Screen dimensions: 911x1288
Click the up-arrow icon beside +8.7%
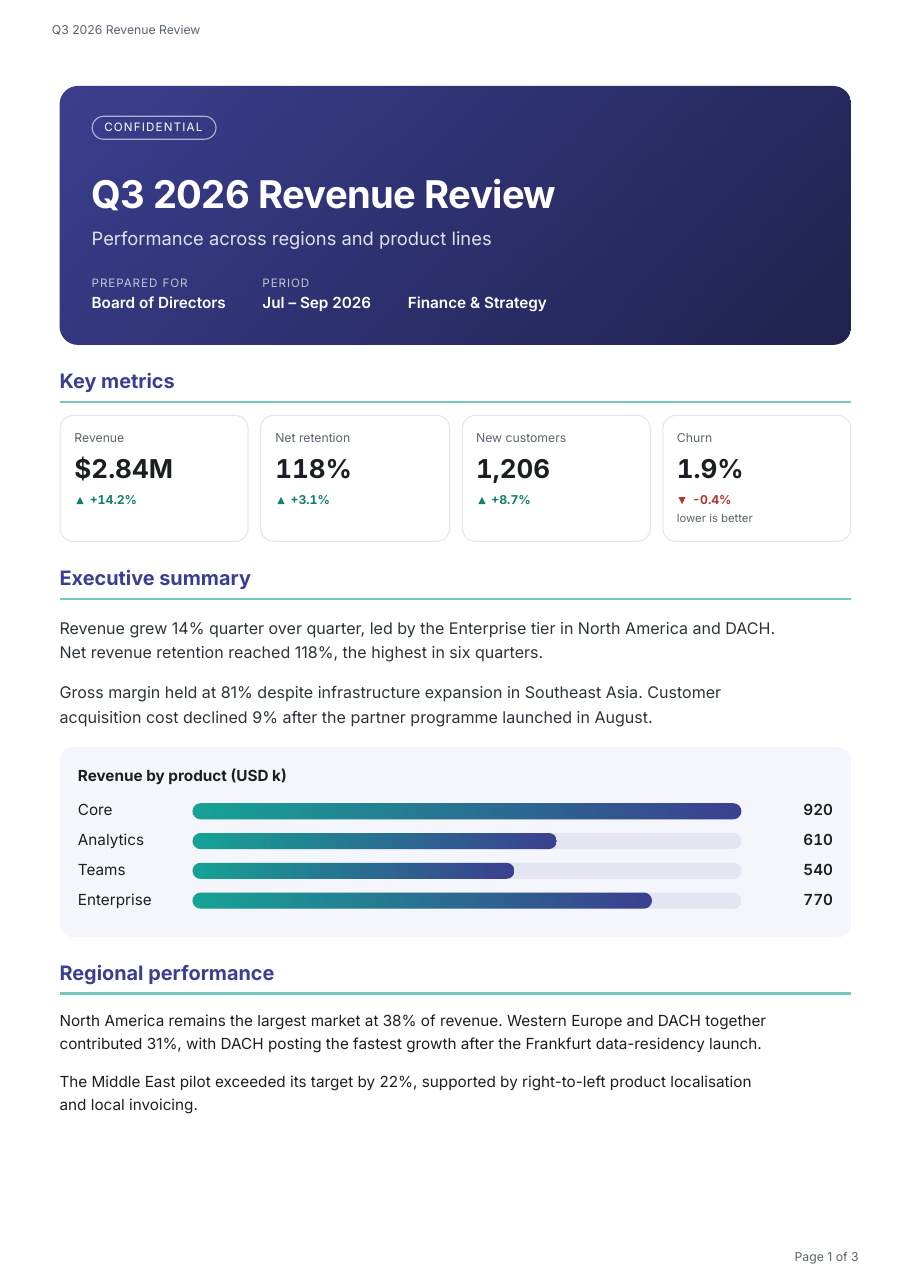pyautogui.click(x=482, y=500)
